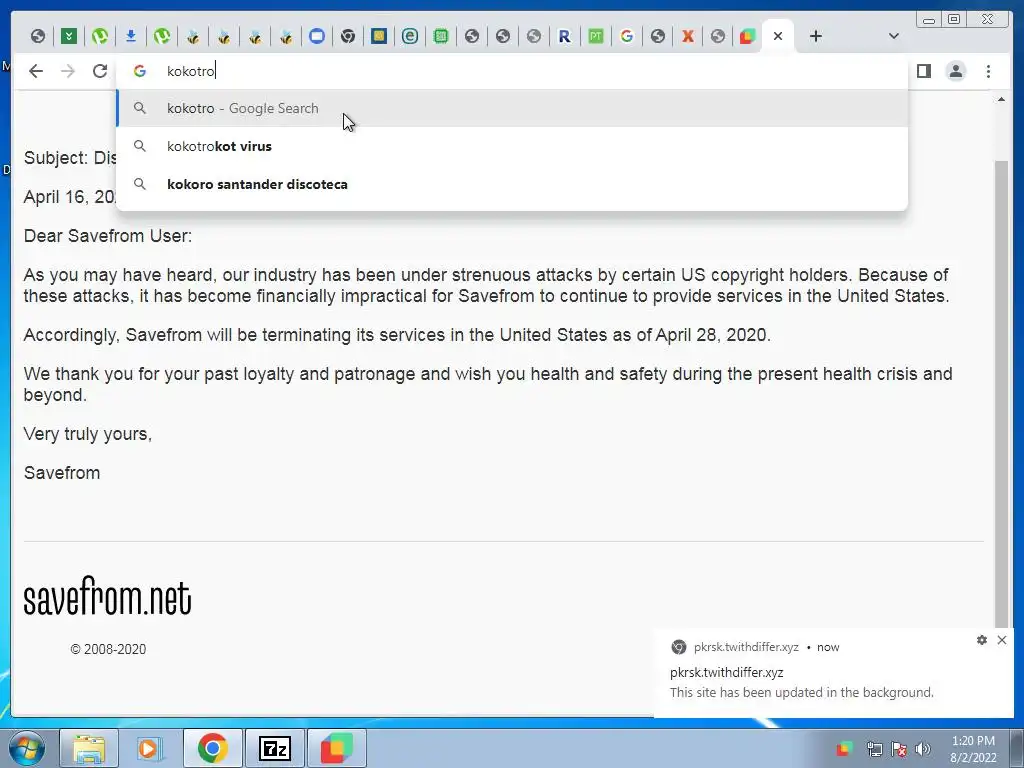Viewport: 1024px width, 768px height.
Task: Open the volume control tray icon
Action: pyautogui.click(x=923, y=749)
